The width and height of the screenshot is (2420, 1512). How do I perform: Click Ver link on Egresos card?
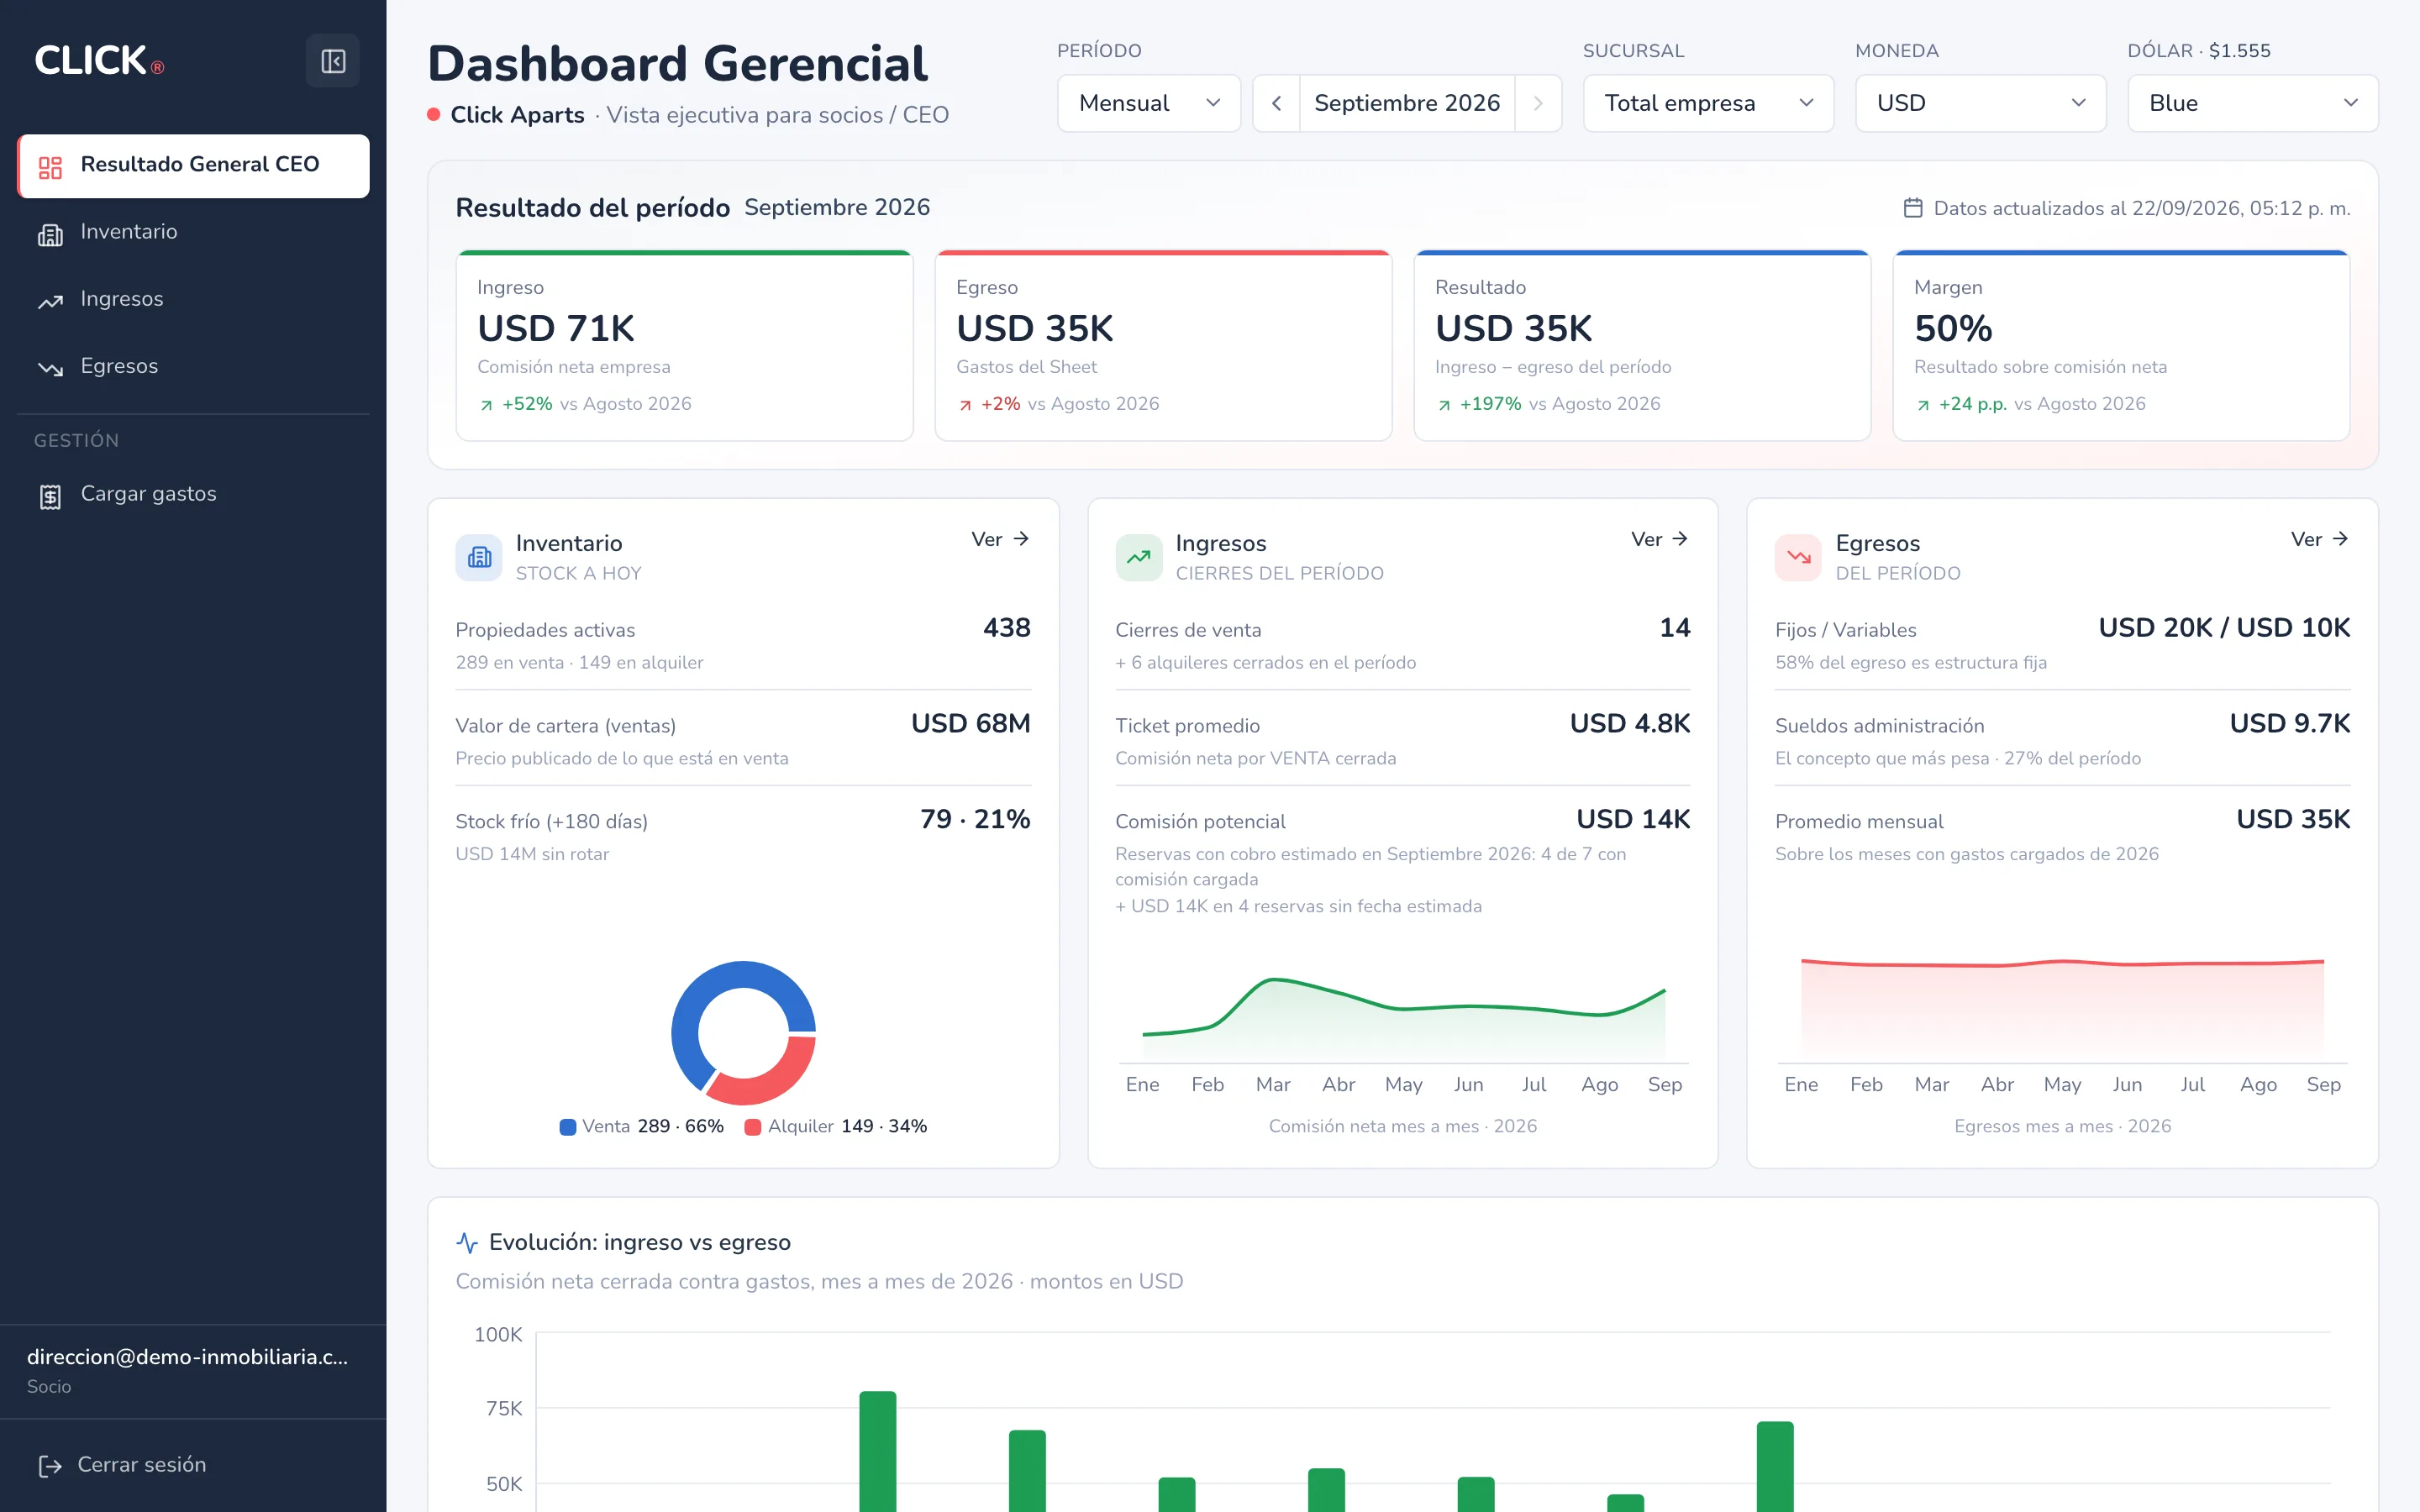[2320, 540]
